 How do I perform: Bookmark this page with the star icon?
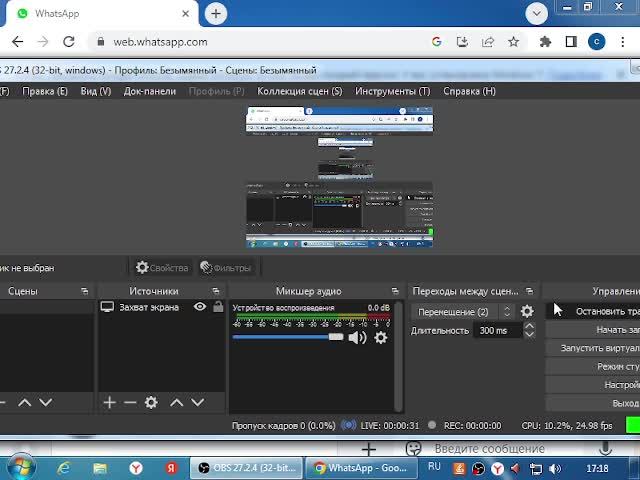click(513, 42)
